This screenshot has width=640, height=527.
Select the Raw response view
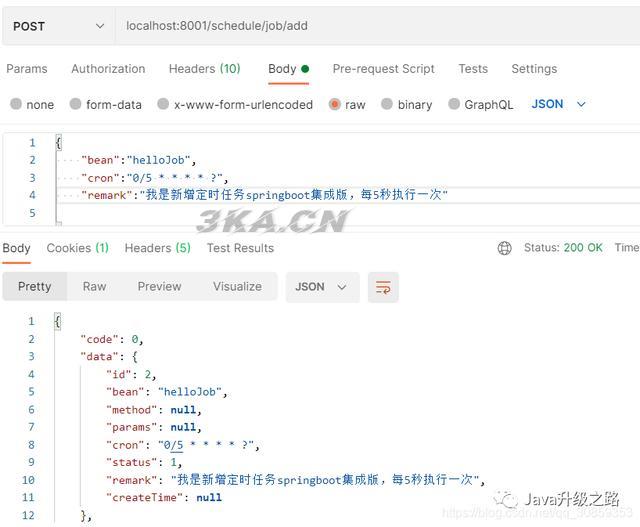click(x=94, y=287)
